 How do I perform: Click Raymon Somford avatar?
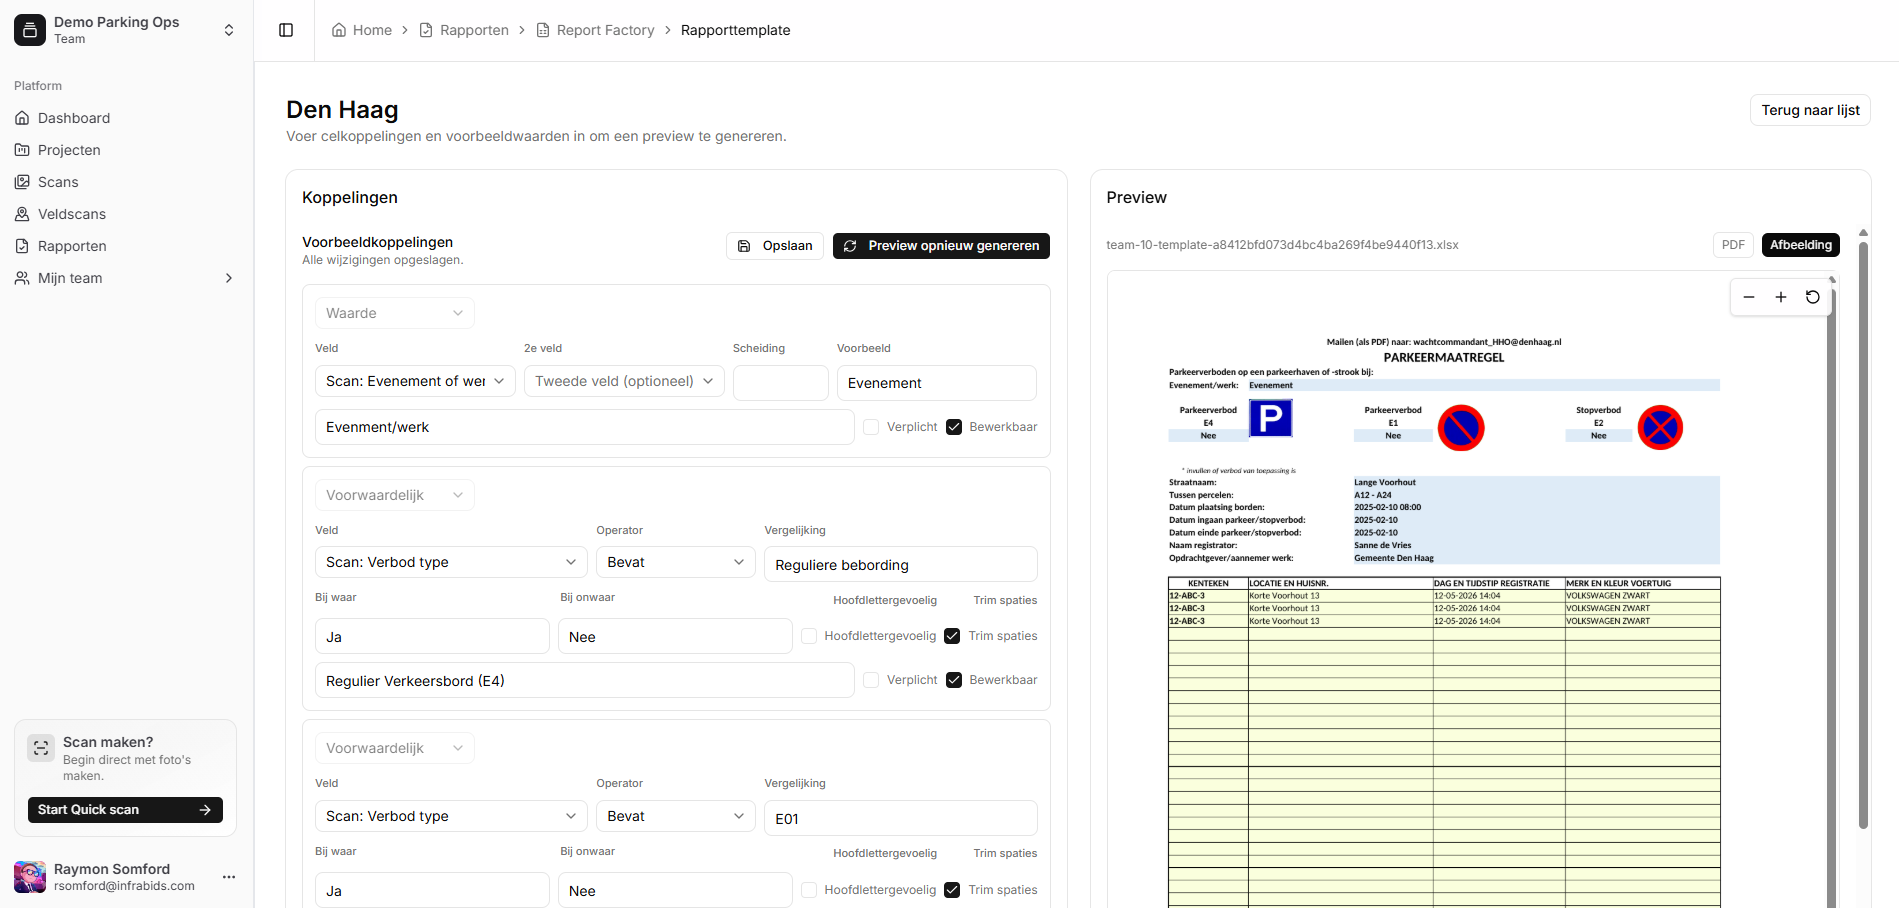click(x=30, y=877)
